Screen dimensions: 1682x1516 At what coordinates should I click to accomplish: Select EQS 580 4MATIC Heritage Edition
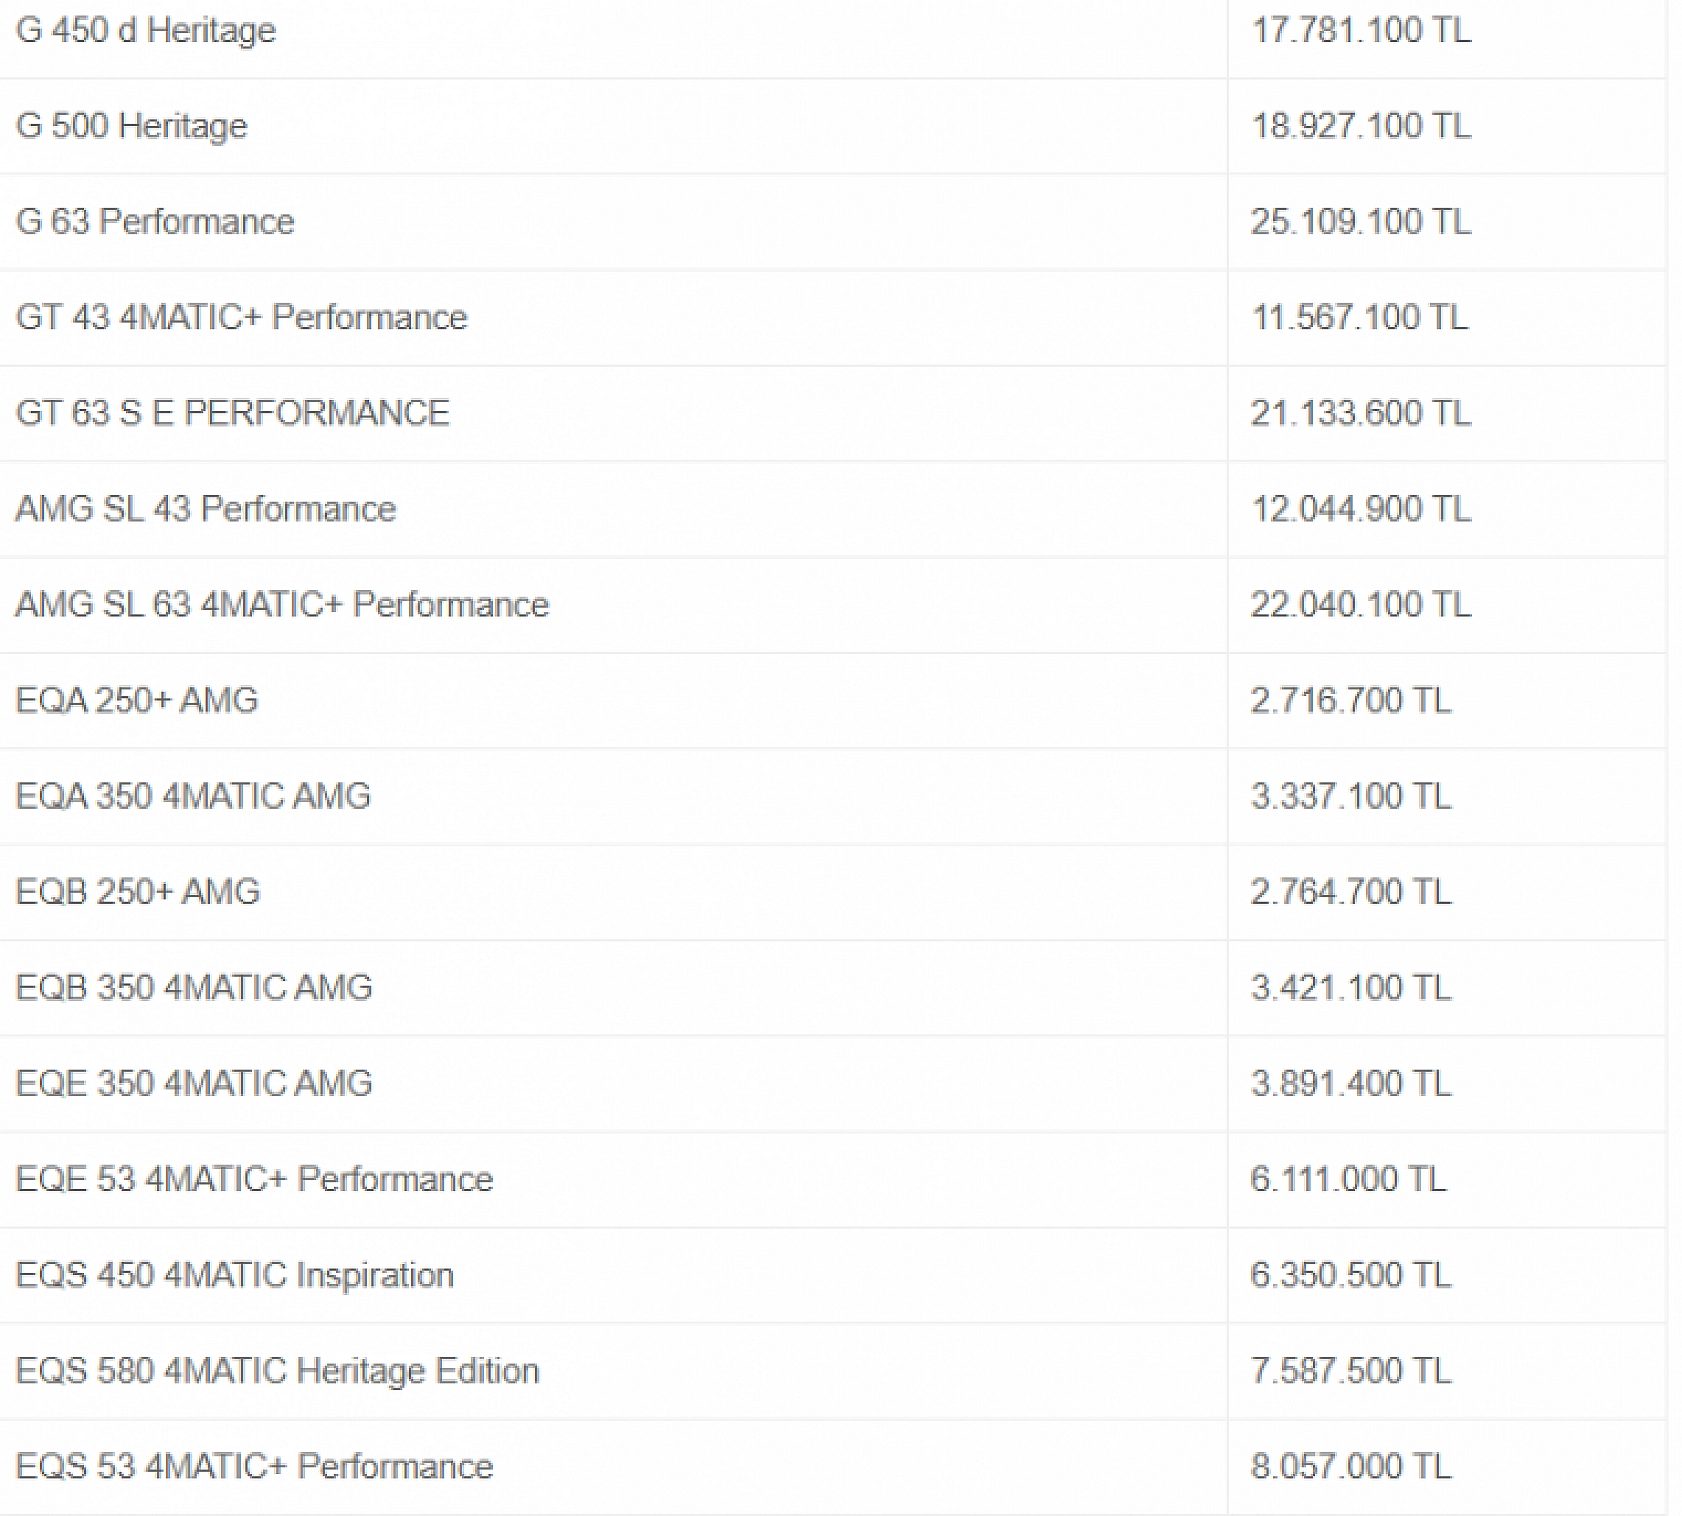[x=278, y=1371]
